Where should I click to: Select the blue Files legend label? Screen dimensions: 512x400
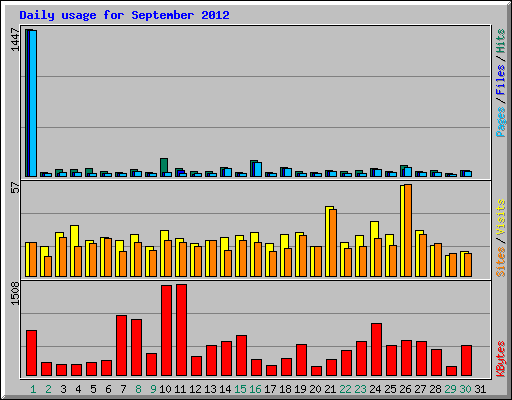[501, 79]
